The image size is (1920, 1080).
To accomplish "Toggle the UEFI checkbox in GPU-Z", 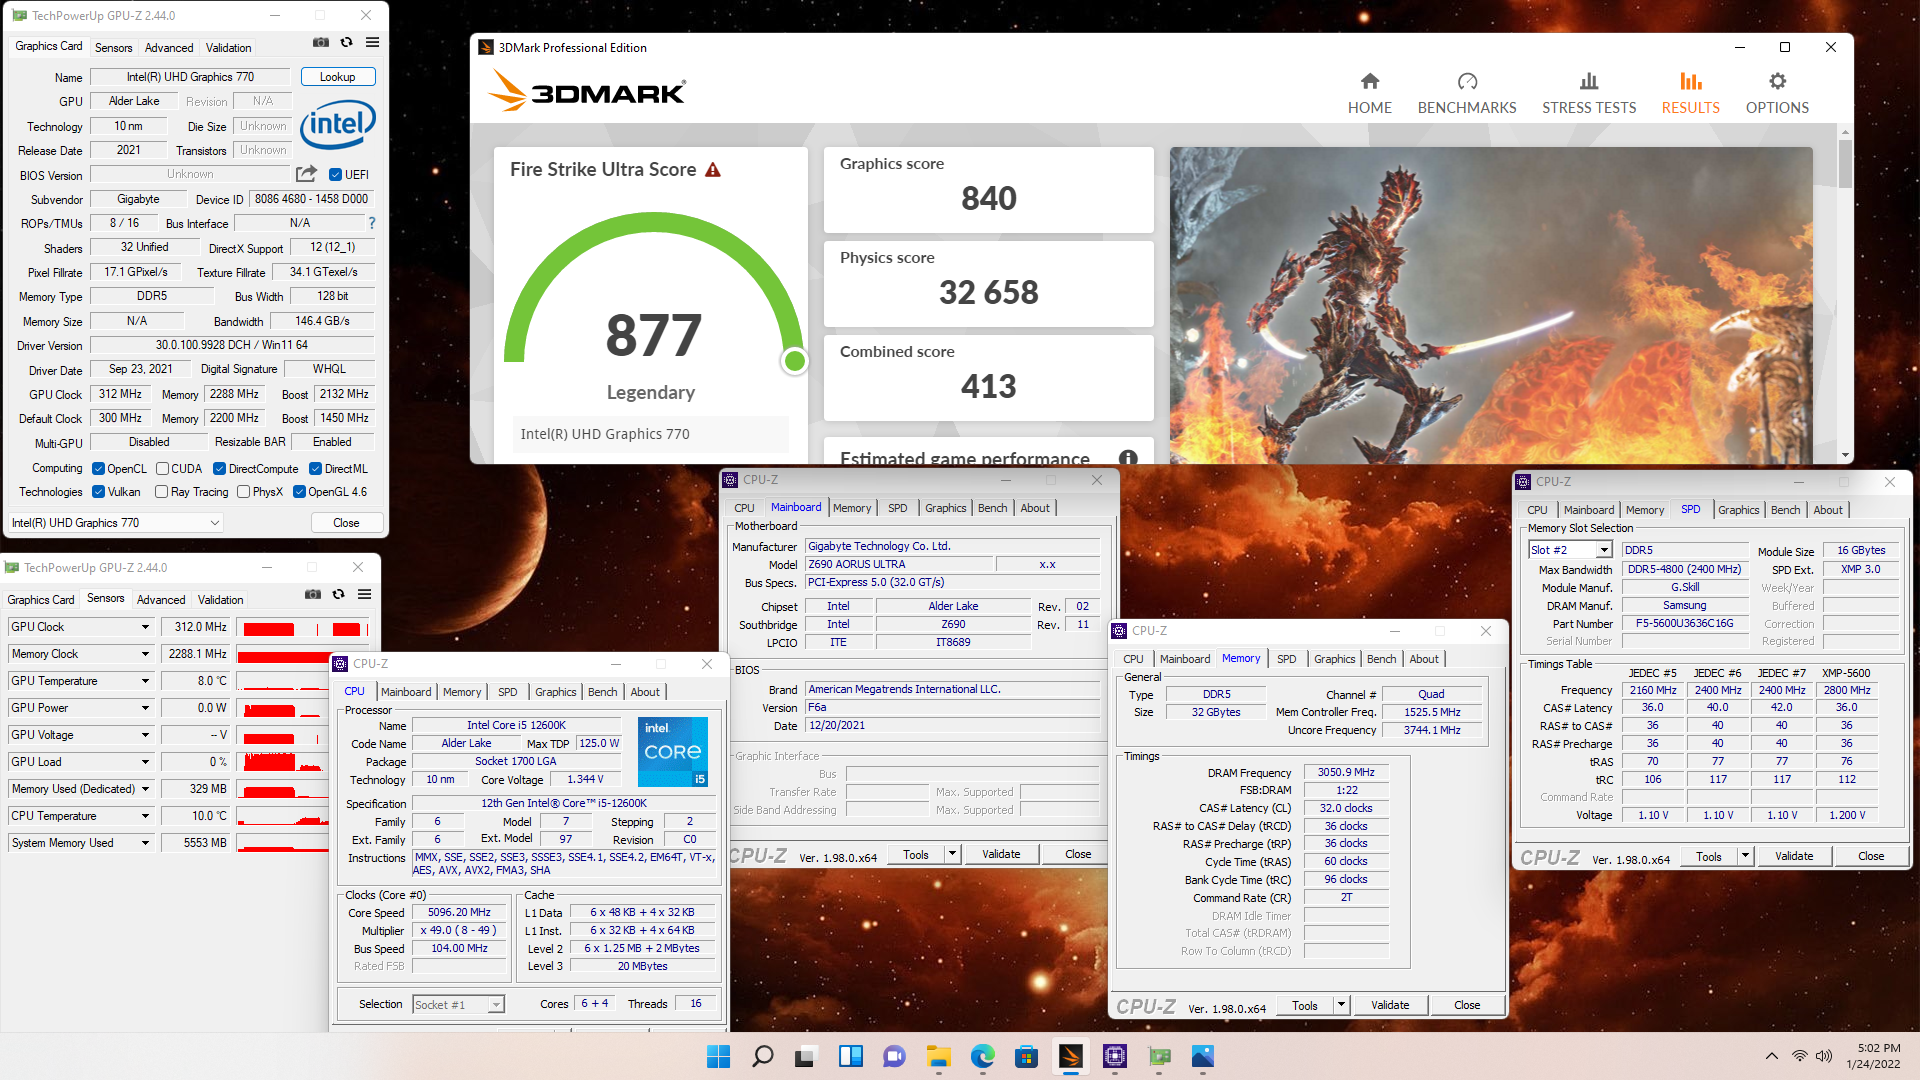I will point(336,175).
